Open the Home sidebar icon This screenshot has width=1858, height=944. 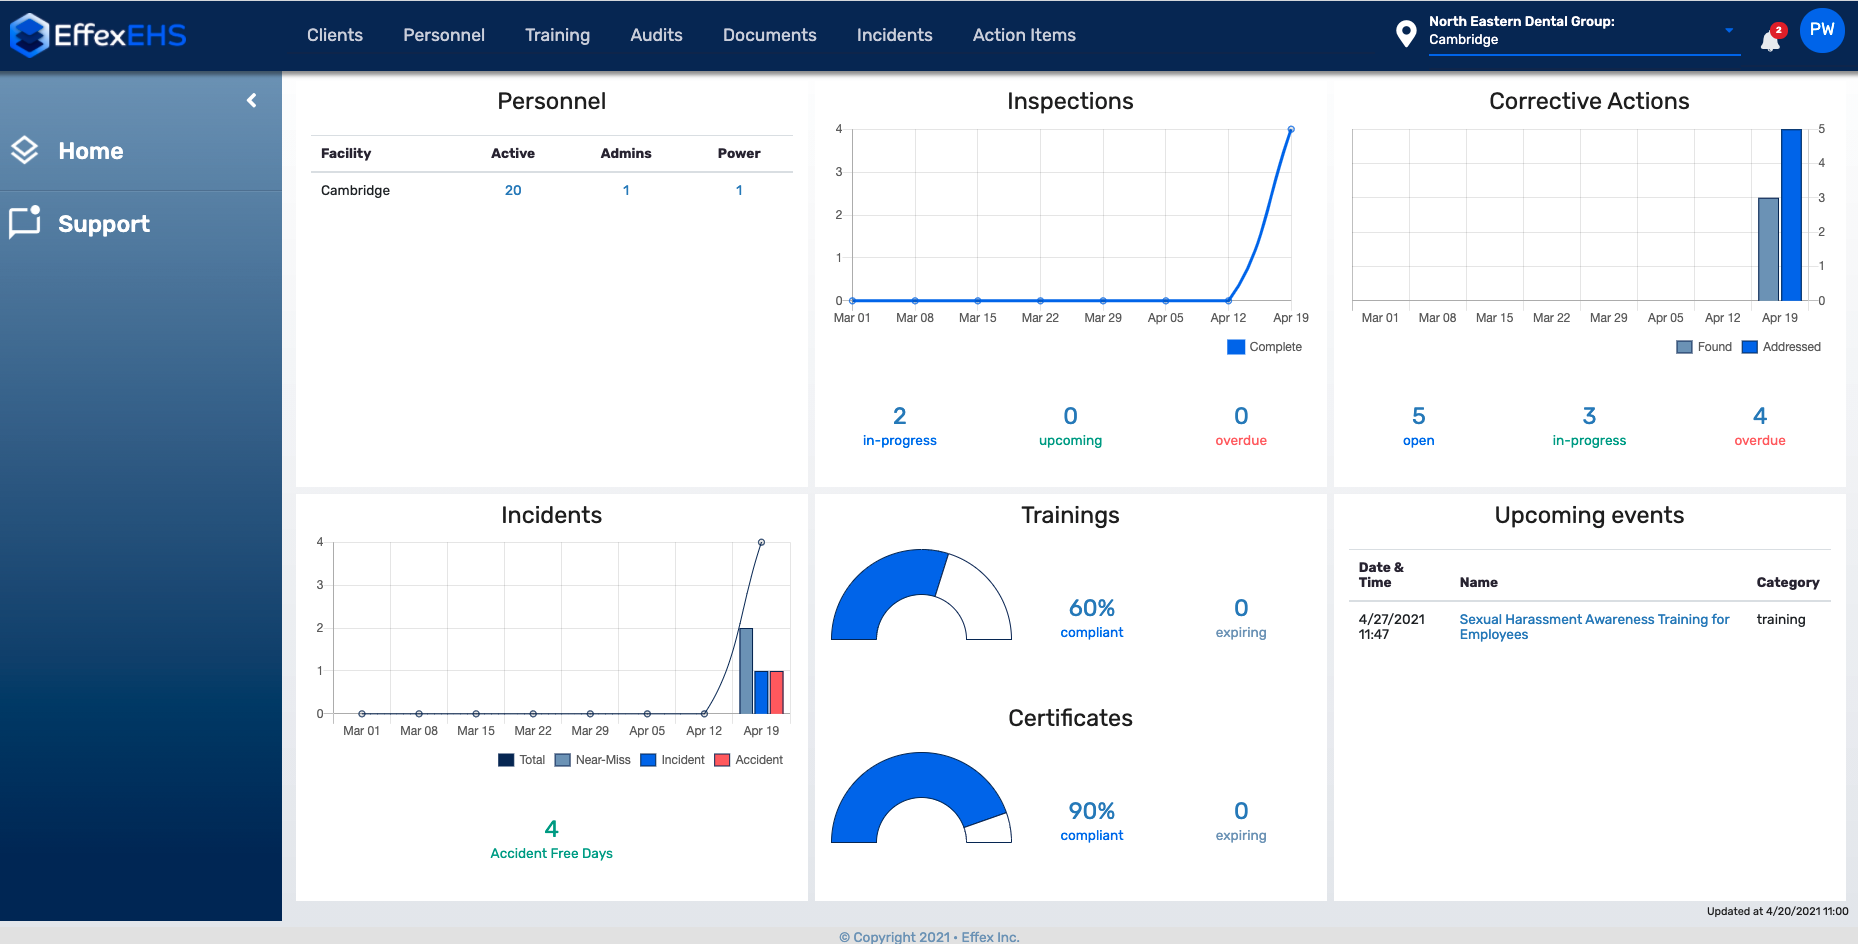click(x=24, y=150)
